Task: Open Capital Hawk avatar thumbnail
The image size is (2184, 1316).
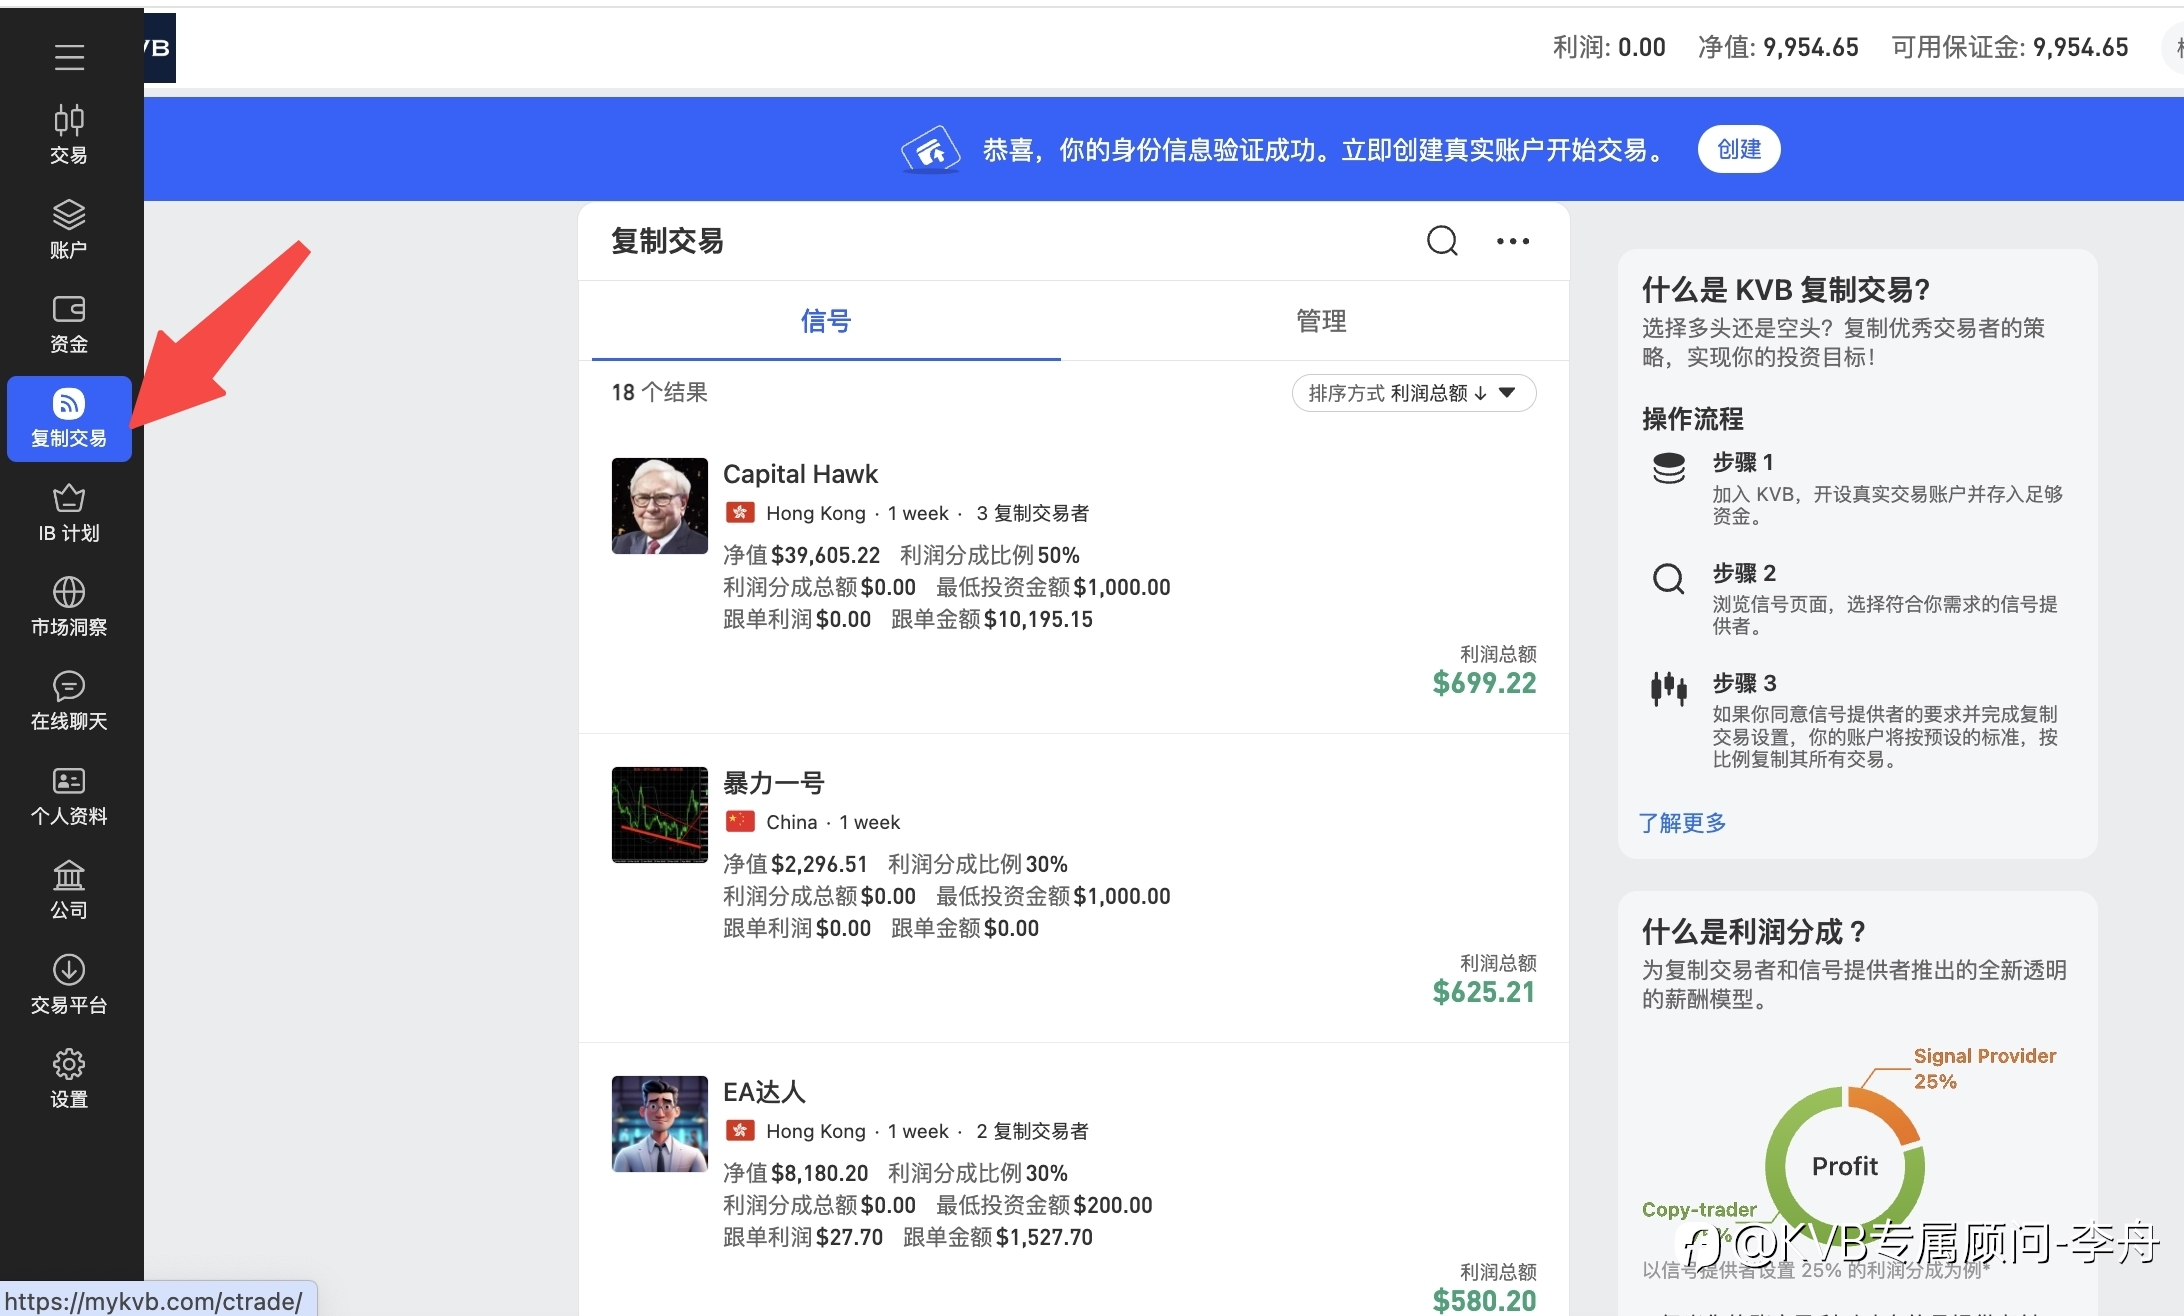Action: (x=660, y=506)
